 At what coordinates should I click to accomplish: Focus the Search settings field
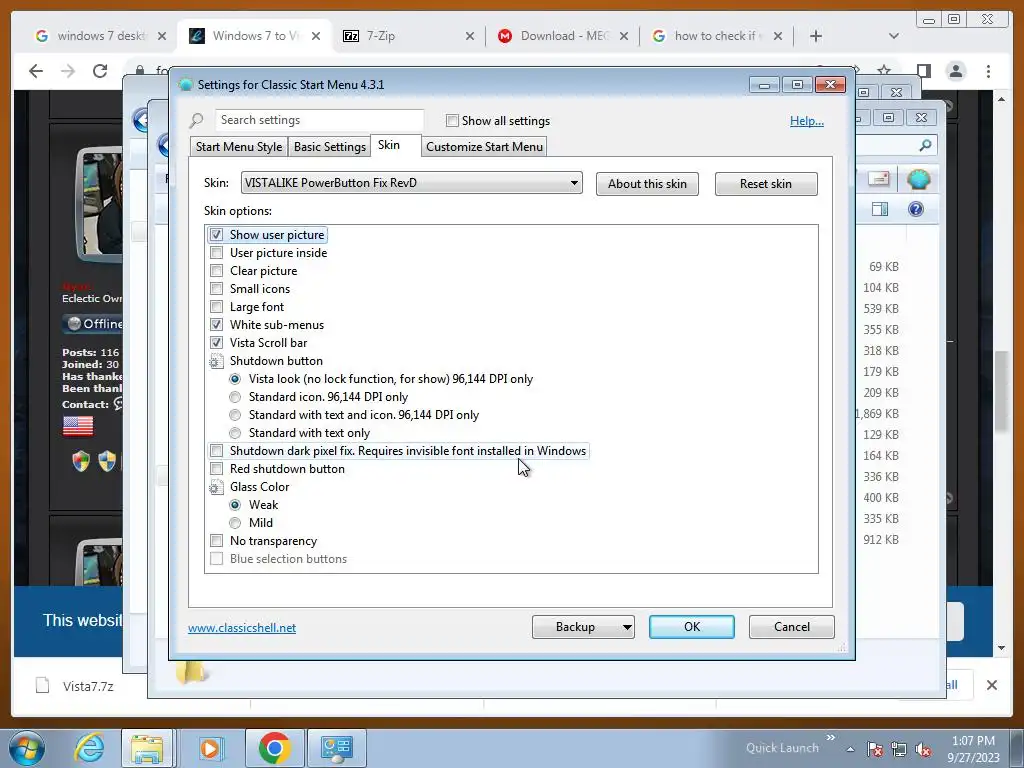[x=319, y=120]
